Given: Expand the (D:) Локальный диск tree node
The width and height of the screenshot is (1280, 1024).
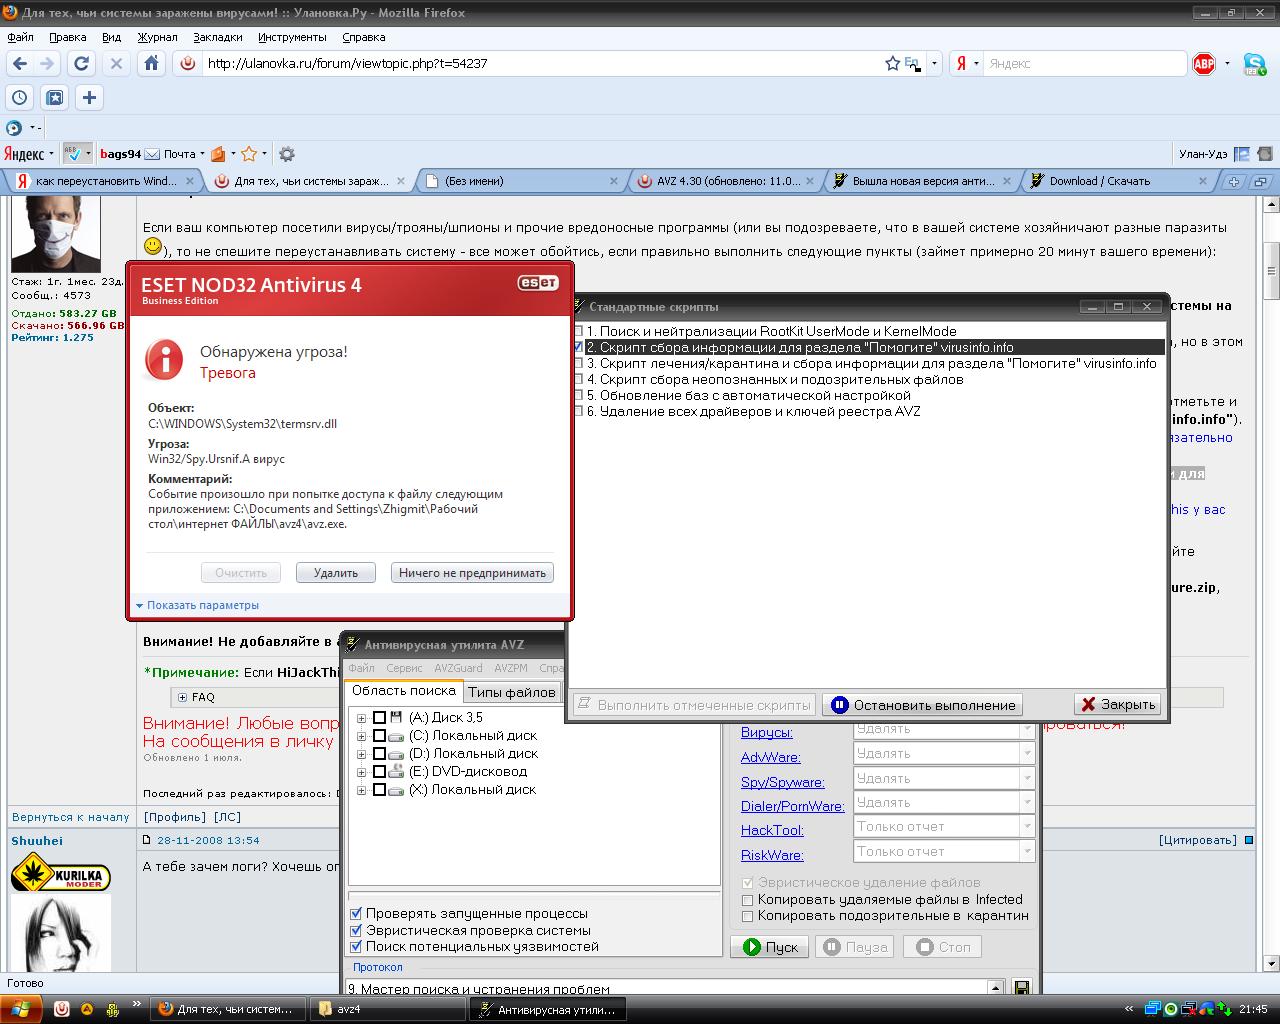Looking at the screenshot, I should tap(361, 754).
